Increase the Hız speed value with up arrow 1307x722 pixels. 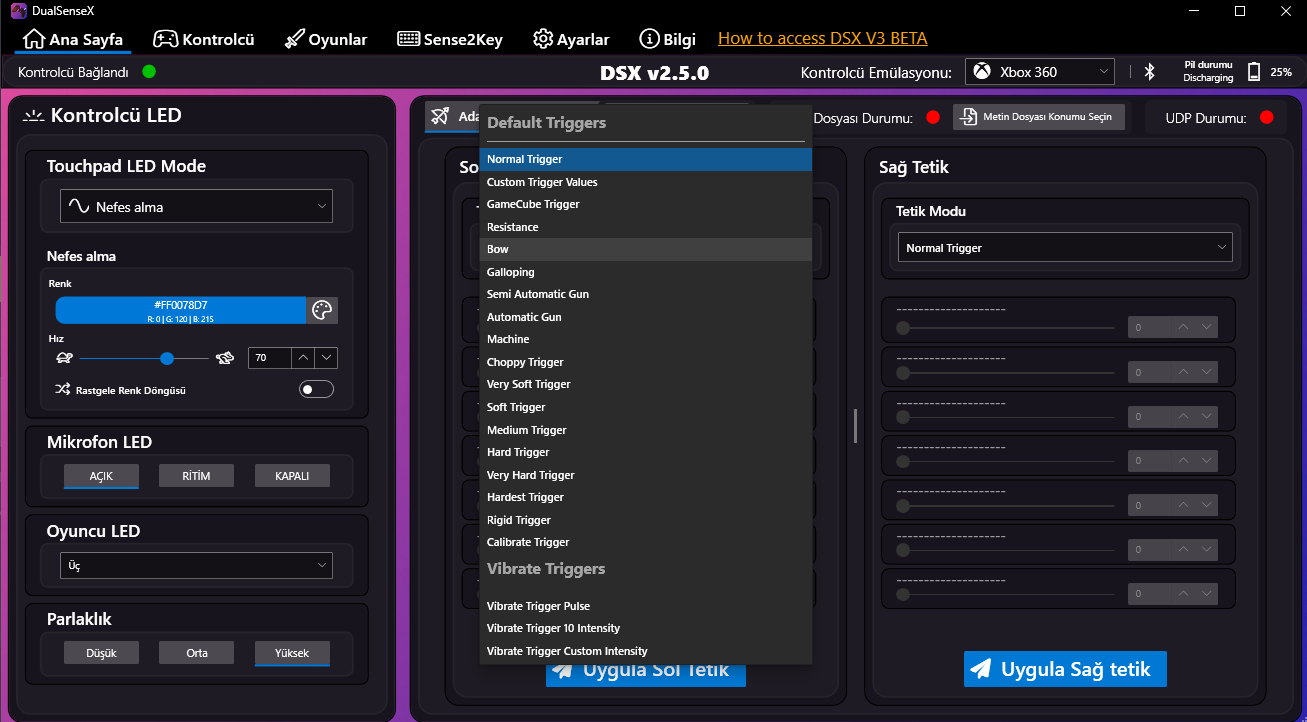[303, 358]
